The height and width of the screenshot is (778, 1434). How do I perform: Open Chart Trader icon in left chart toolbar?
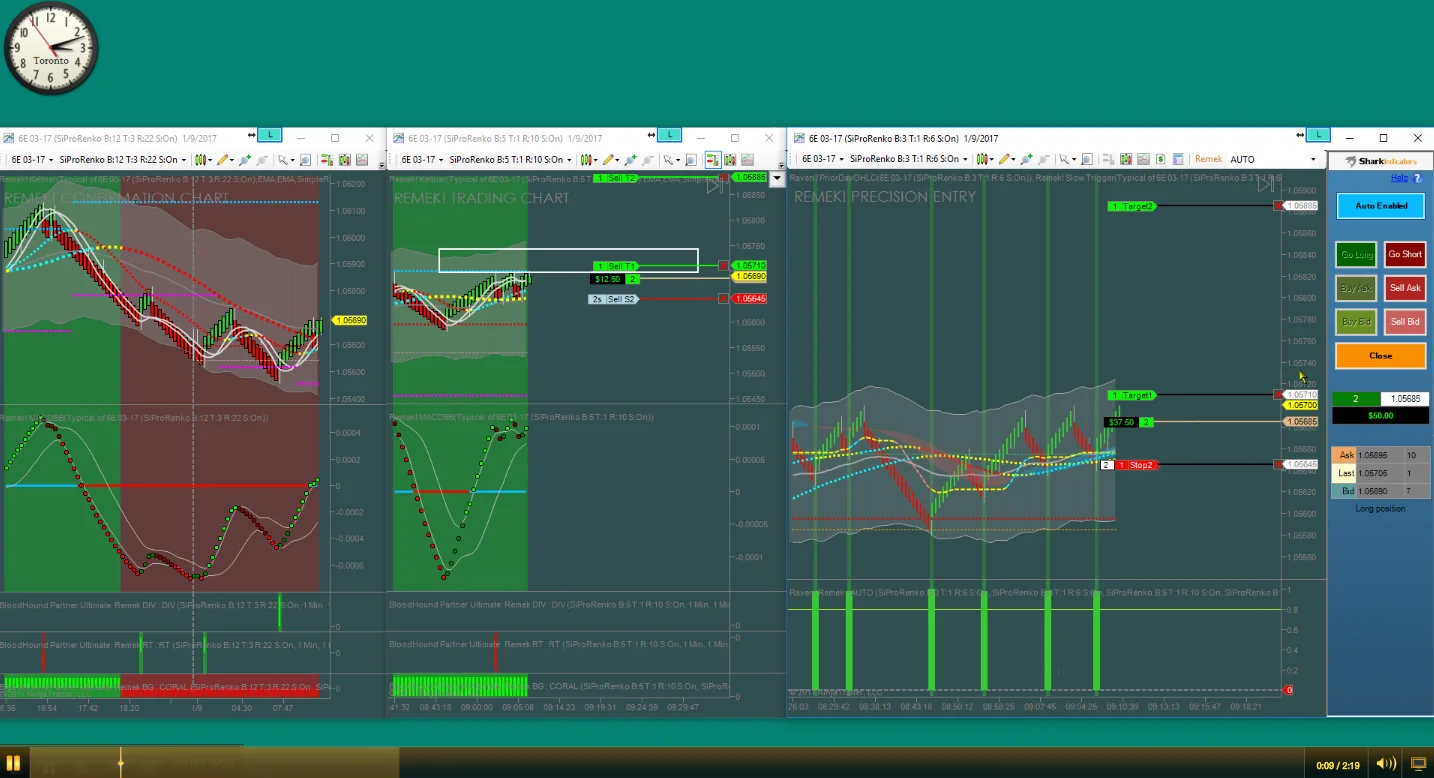326,159
